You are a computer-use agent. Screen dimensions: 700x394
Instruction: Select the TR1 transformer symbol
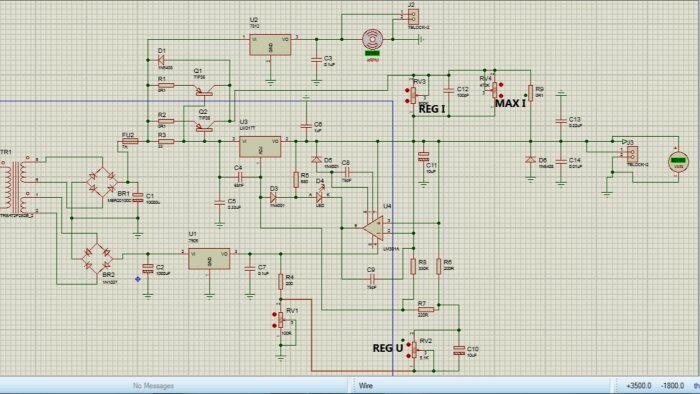14,187
